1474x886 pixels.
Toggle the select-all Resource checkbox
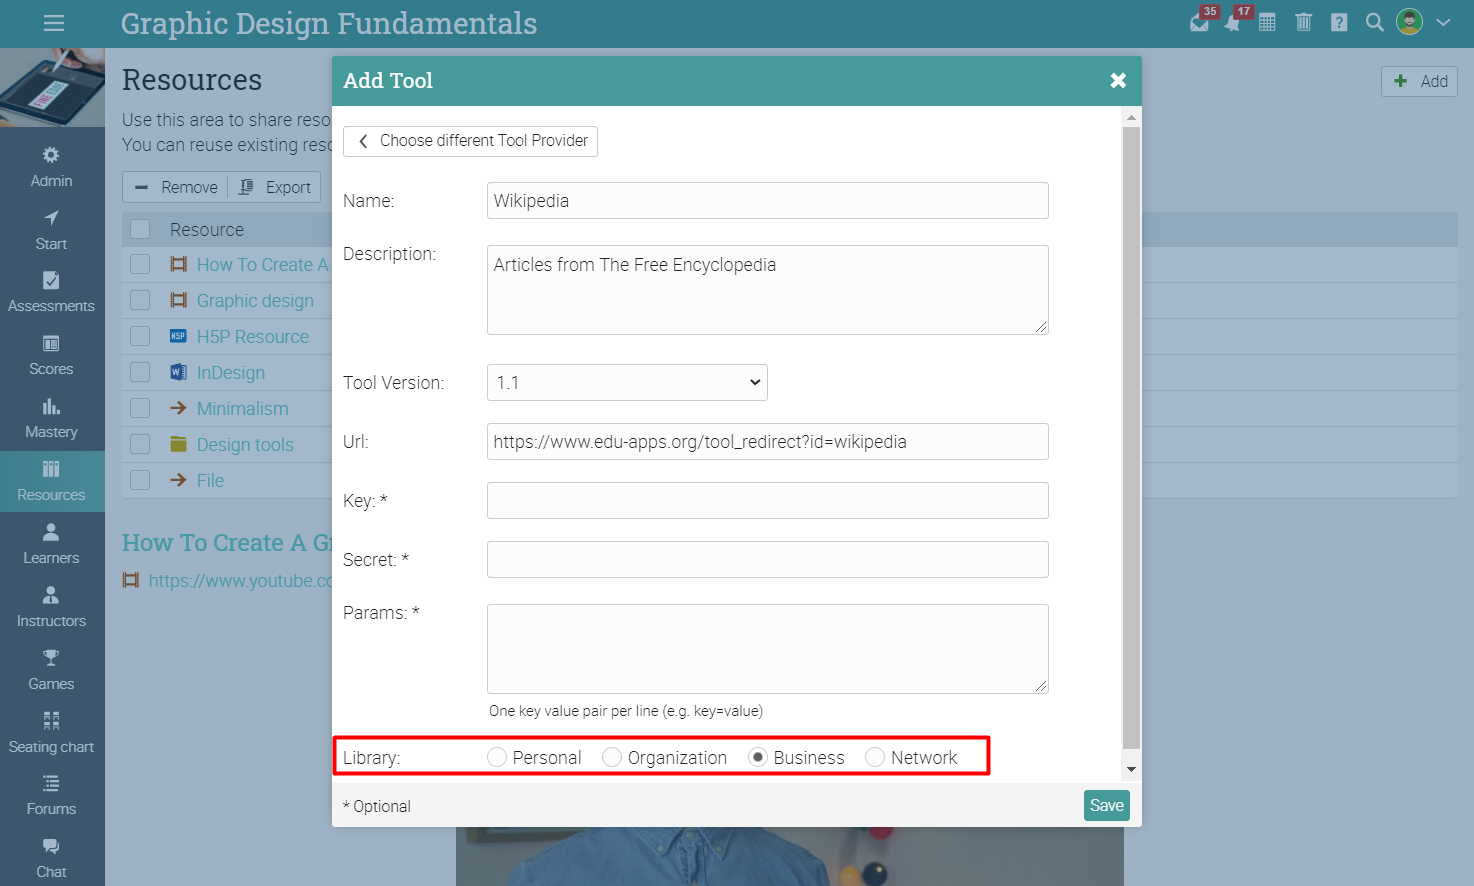[140, 229]
